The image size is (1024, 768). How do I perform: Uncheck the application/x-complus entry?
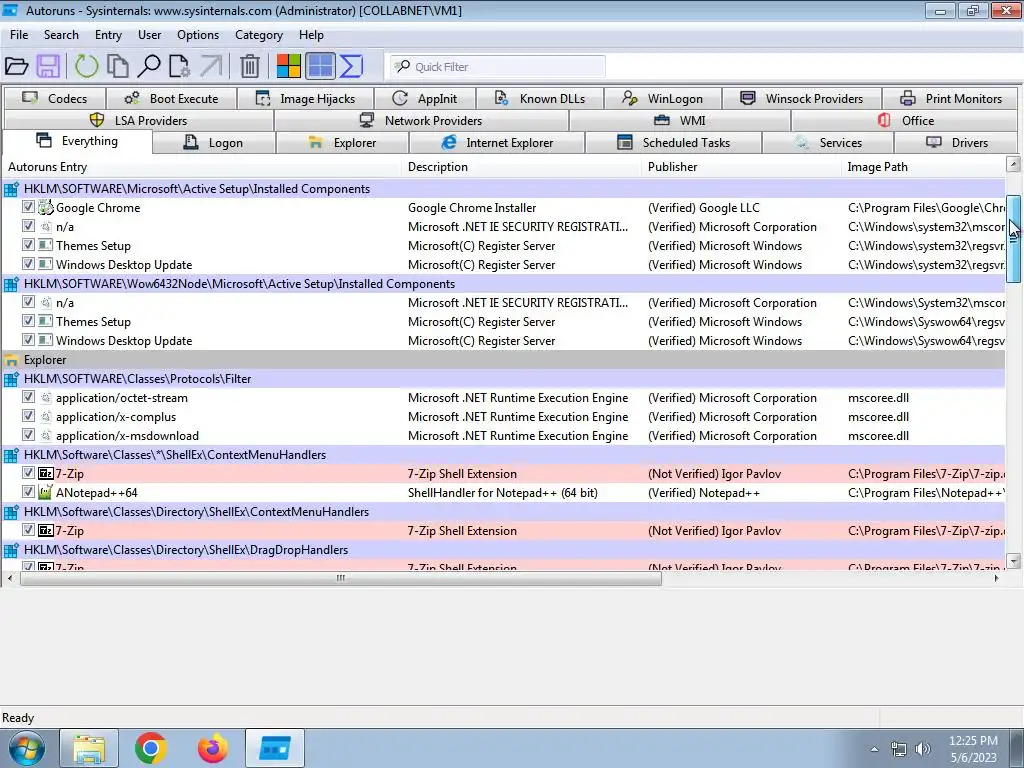point(28,416)
